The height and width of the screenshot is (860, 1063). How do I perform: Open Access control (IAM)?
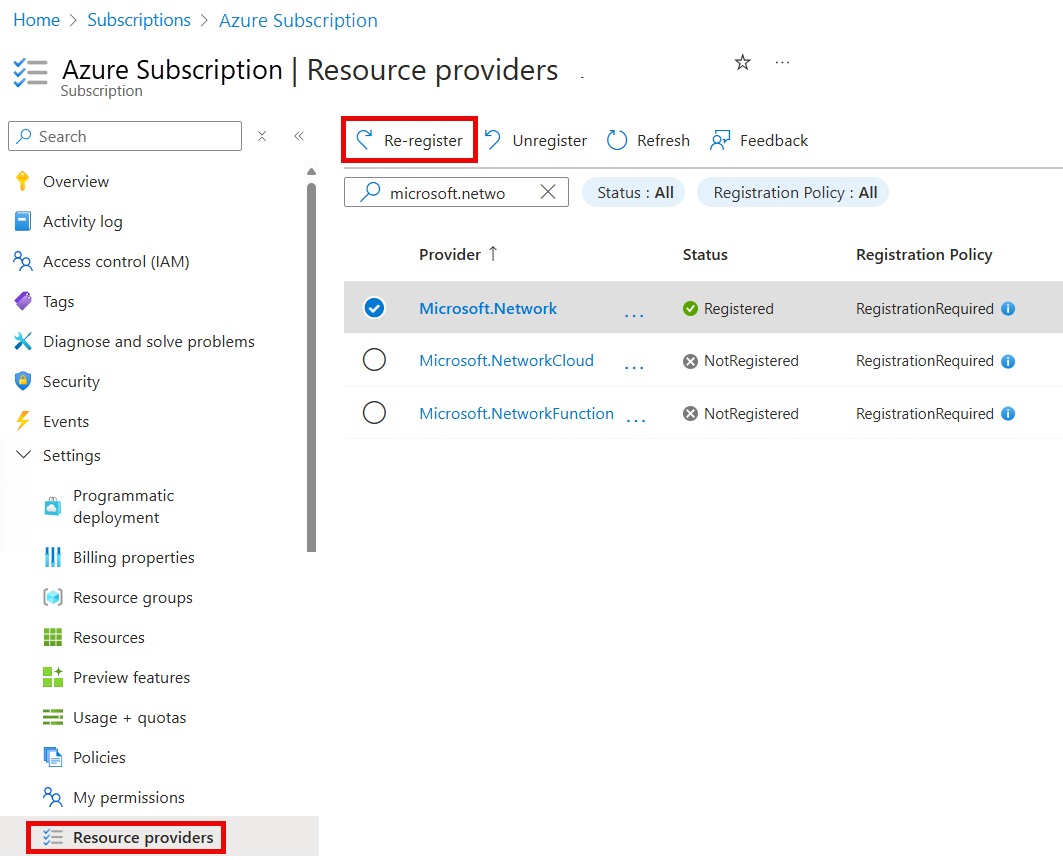point(116,262)
